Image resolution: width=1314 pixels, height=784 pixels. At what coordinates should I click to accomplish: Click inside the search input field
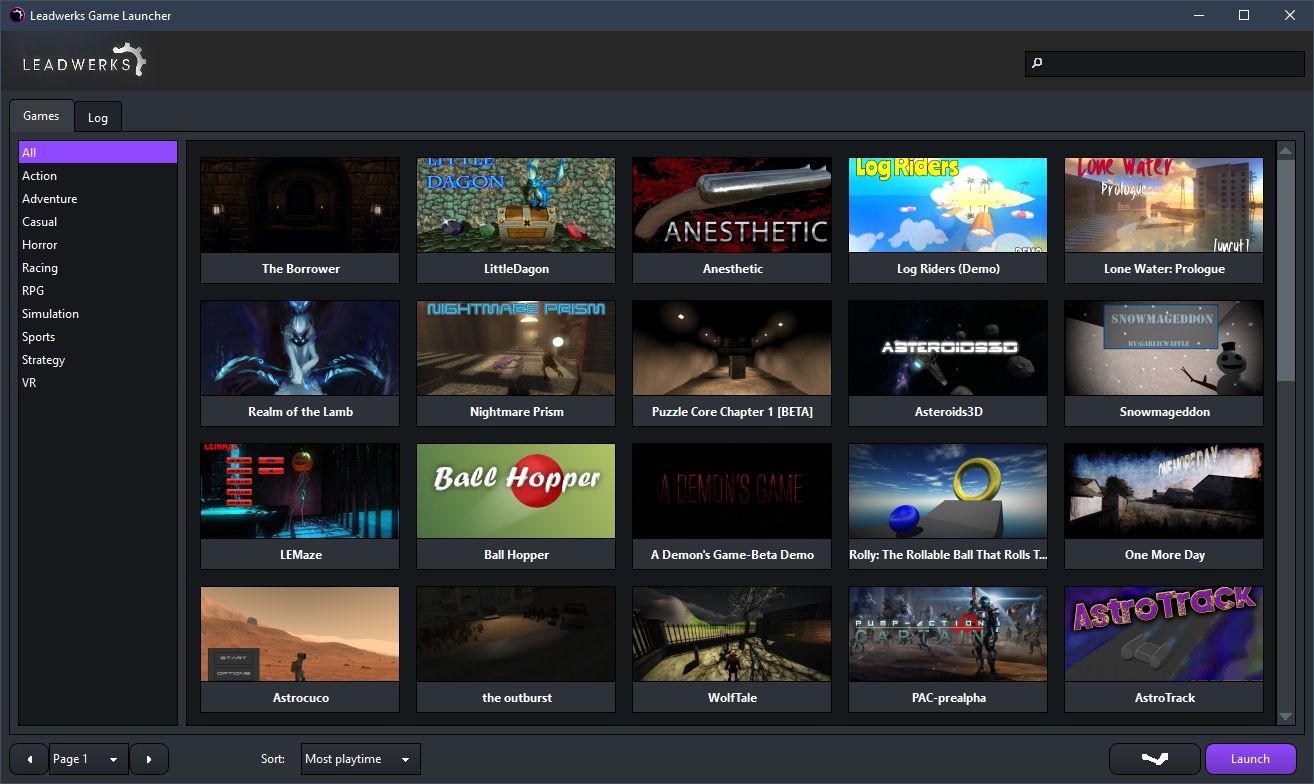[x=1170, y=63]
